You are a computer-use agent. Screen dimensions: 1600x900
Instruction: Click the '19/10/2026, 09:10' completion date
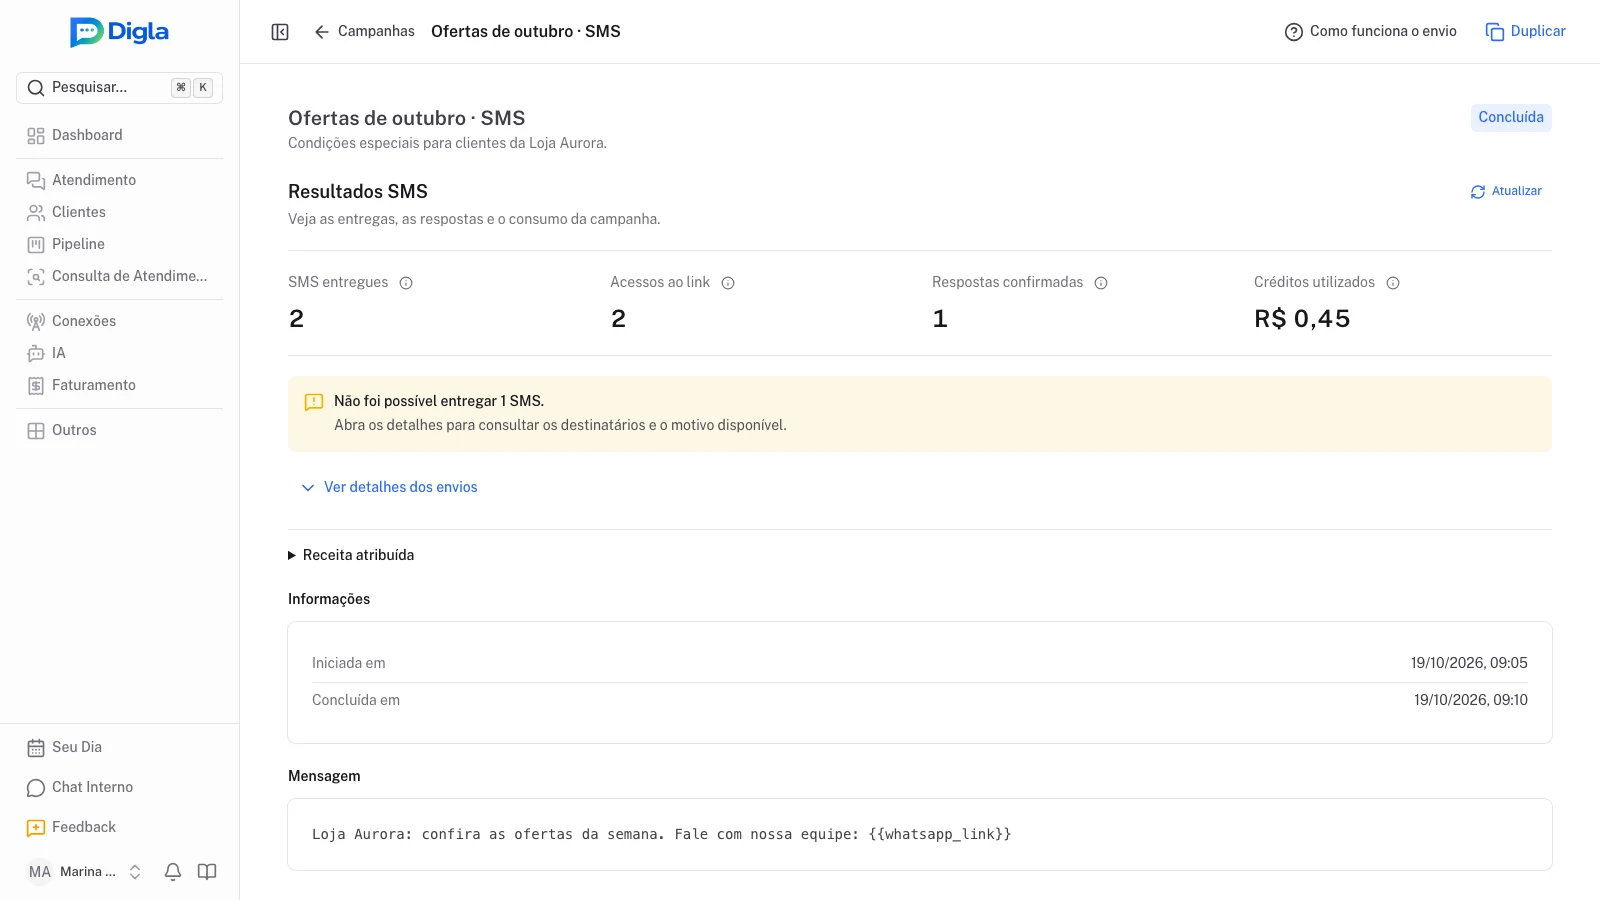[x=1470, y=700]
